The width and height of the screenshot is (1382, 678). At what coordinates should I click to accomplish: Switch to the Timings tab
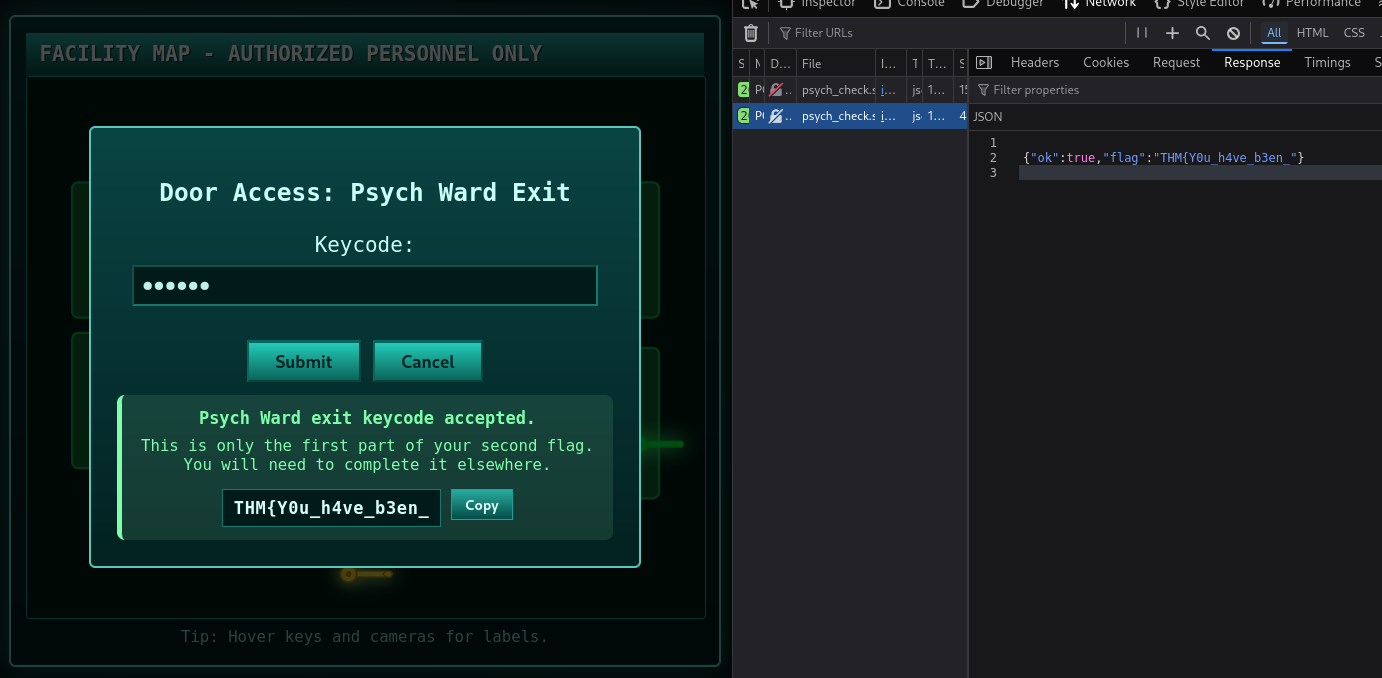(x=1326, y=62)
